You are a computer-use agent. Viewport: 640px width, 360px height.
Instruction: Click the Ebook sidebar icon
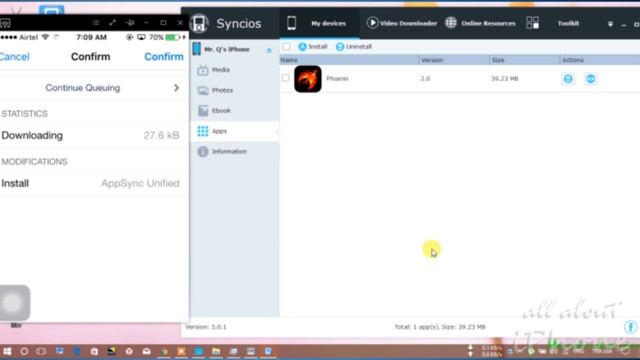(x=203, y=111)
